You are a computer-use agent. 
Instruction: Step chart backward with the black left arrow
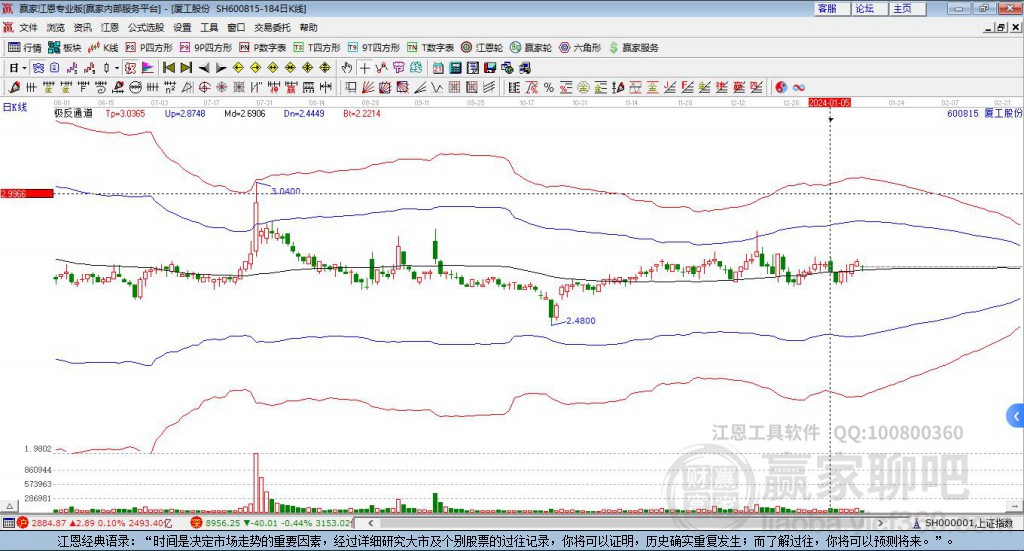[204, 68]
